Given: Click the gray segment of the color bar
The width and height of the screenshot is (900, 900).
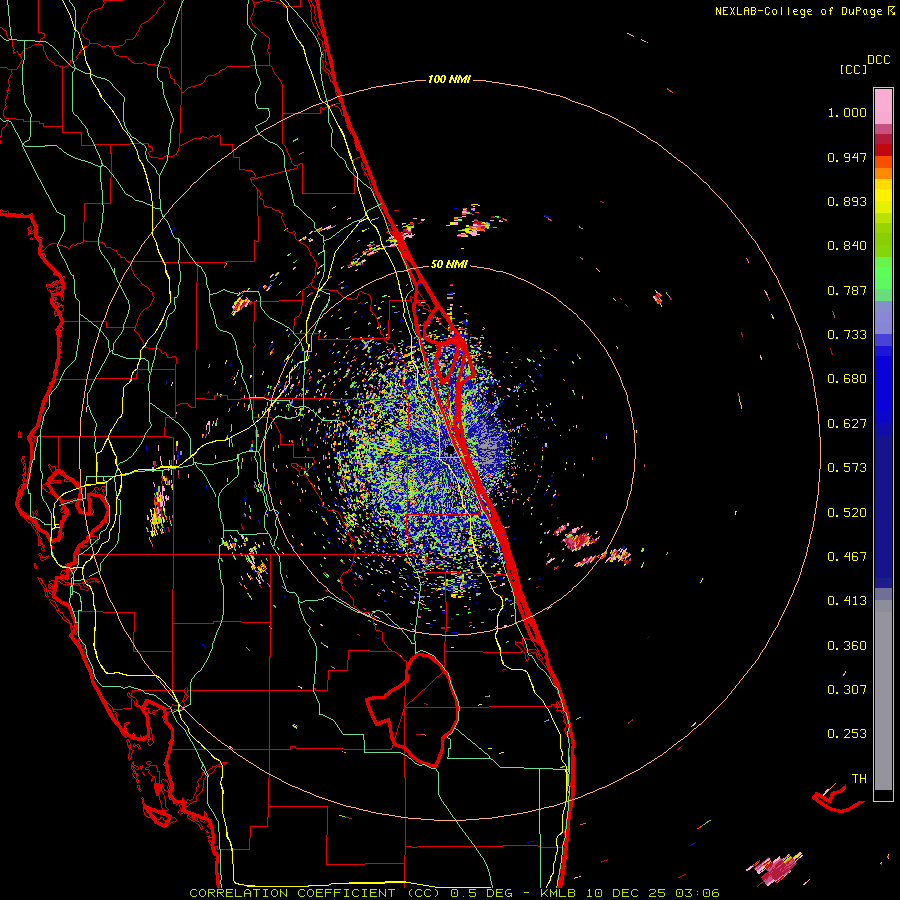Looking at the screenshot, I should click(x=883, y=695).
